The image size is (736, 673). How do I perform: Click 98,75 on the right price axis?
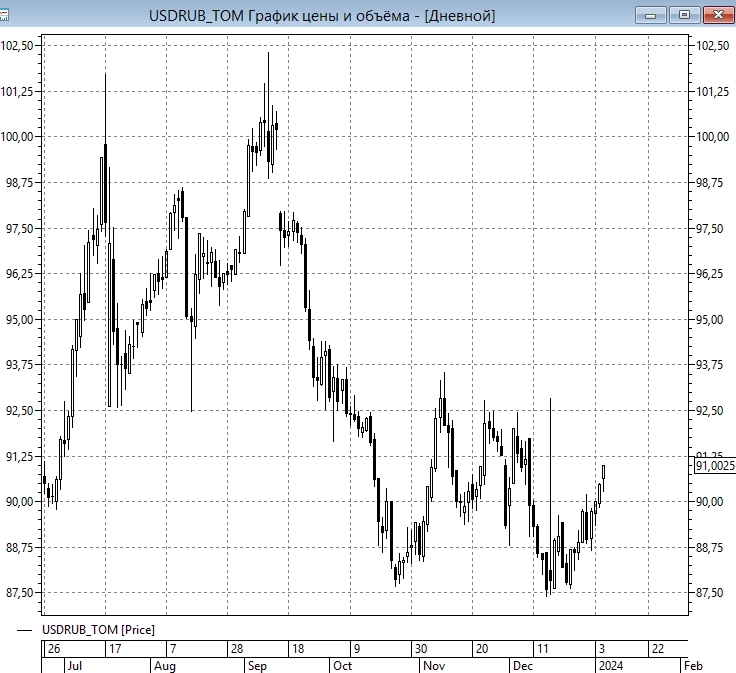(709, 183)
